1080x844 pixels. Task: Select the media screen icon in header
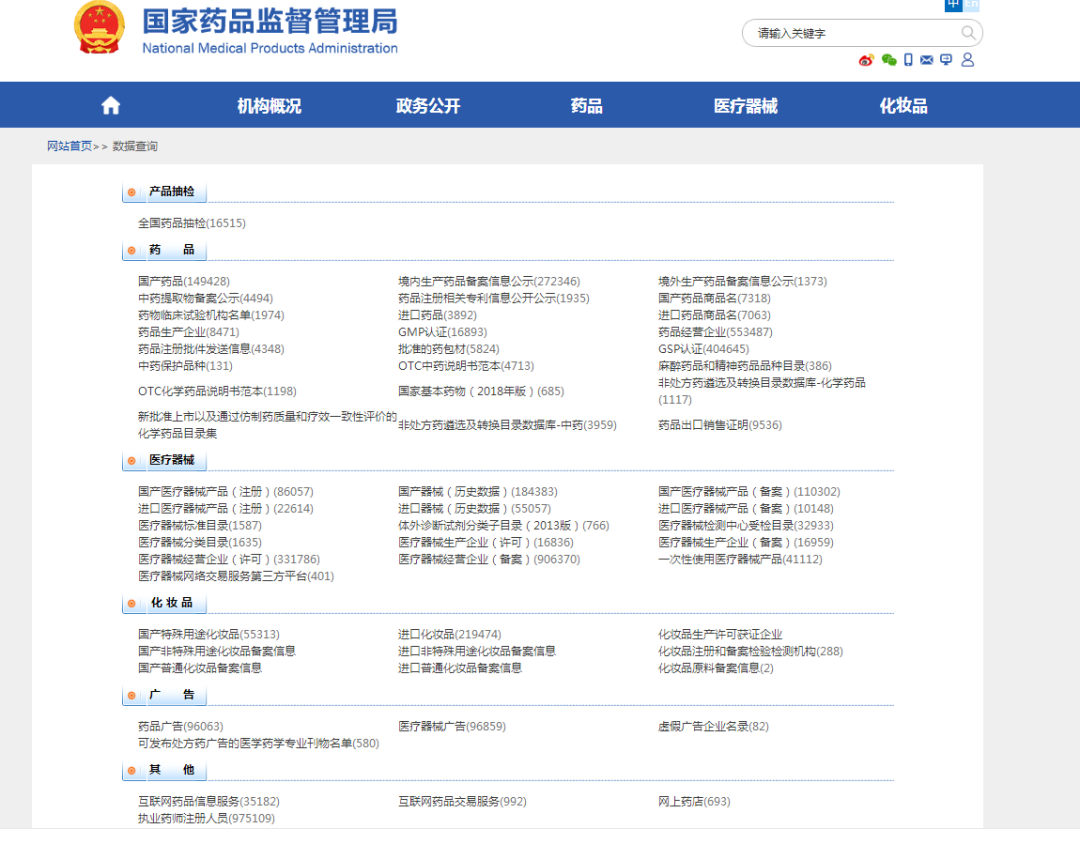(946, 60)
